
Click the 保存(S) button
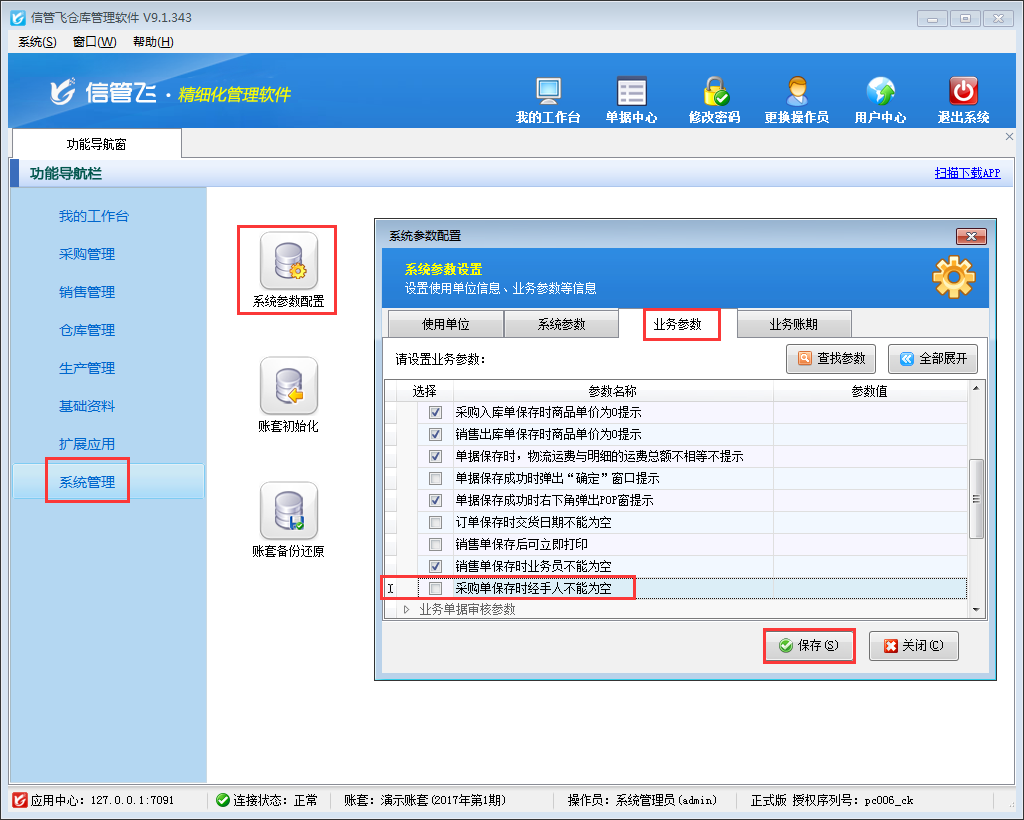pyautogui.click(x=810, y=646)
